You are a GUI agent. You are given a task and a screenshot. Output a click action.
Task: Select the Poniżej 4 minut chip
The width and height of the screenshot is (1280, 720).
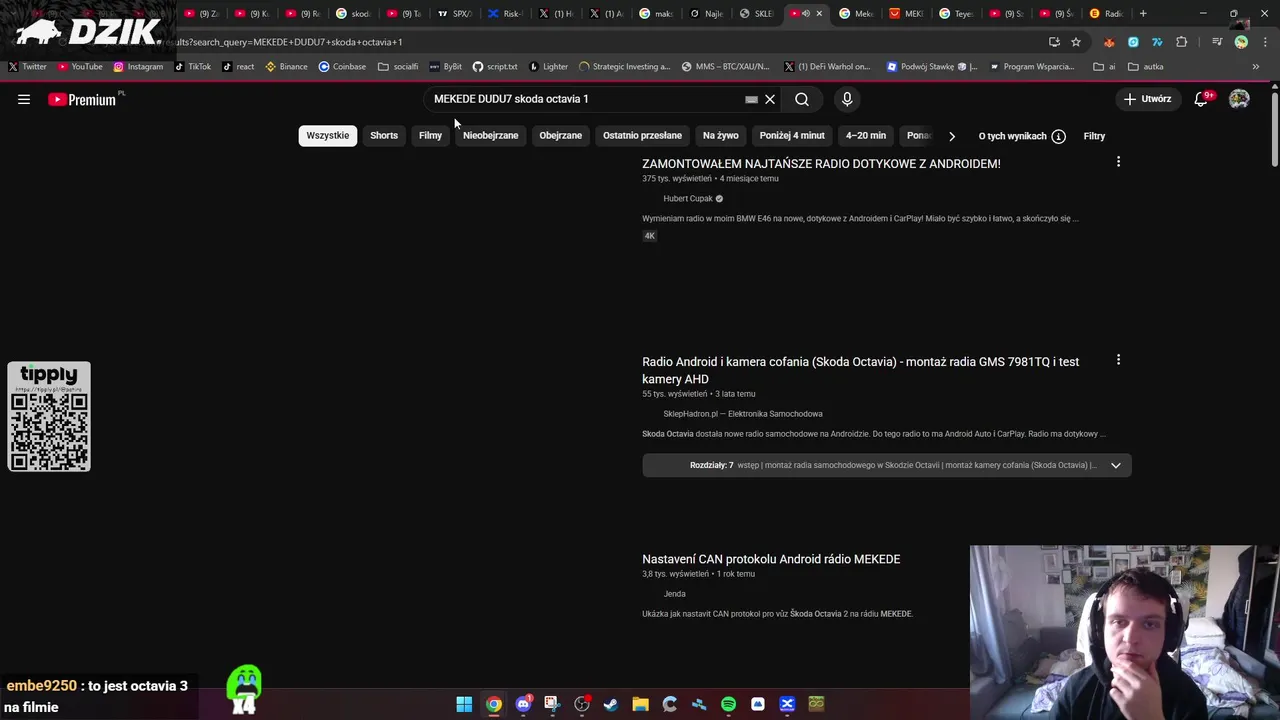[x=792, y=135]
